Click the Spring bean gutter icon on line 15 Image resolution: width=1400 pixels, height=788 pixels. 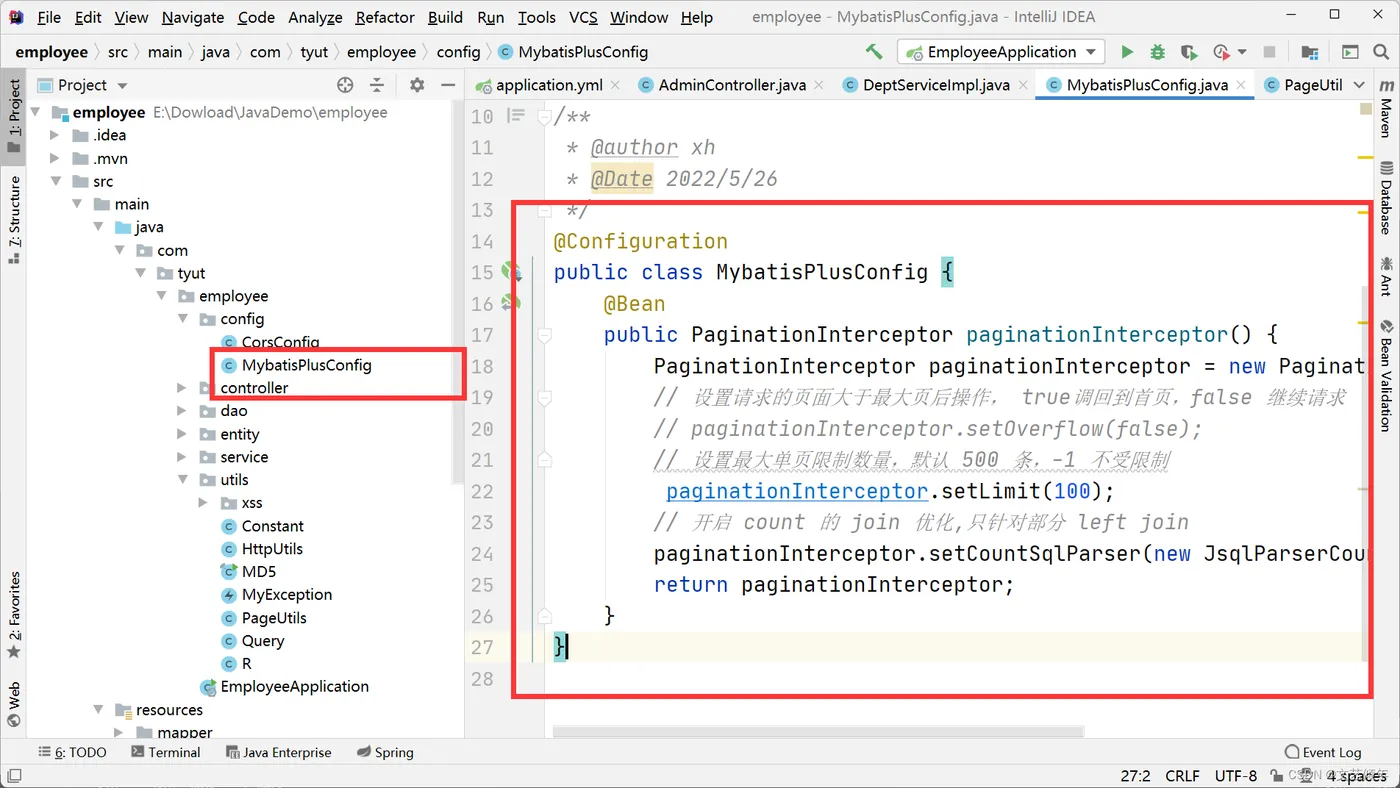(512, 271)
